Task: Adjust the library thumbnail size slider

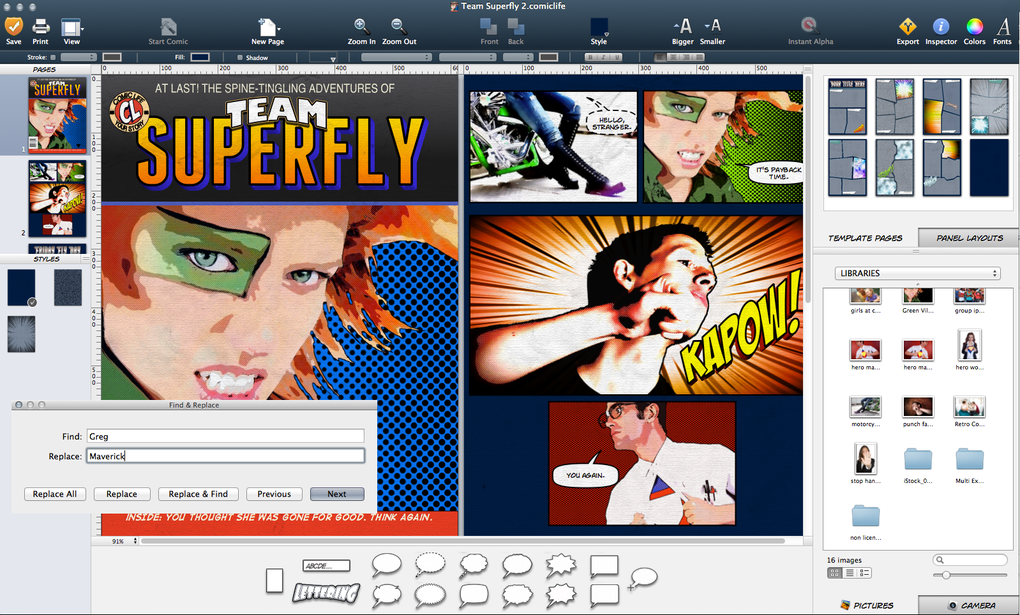Action: [969, 575]
